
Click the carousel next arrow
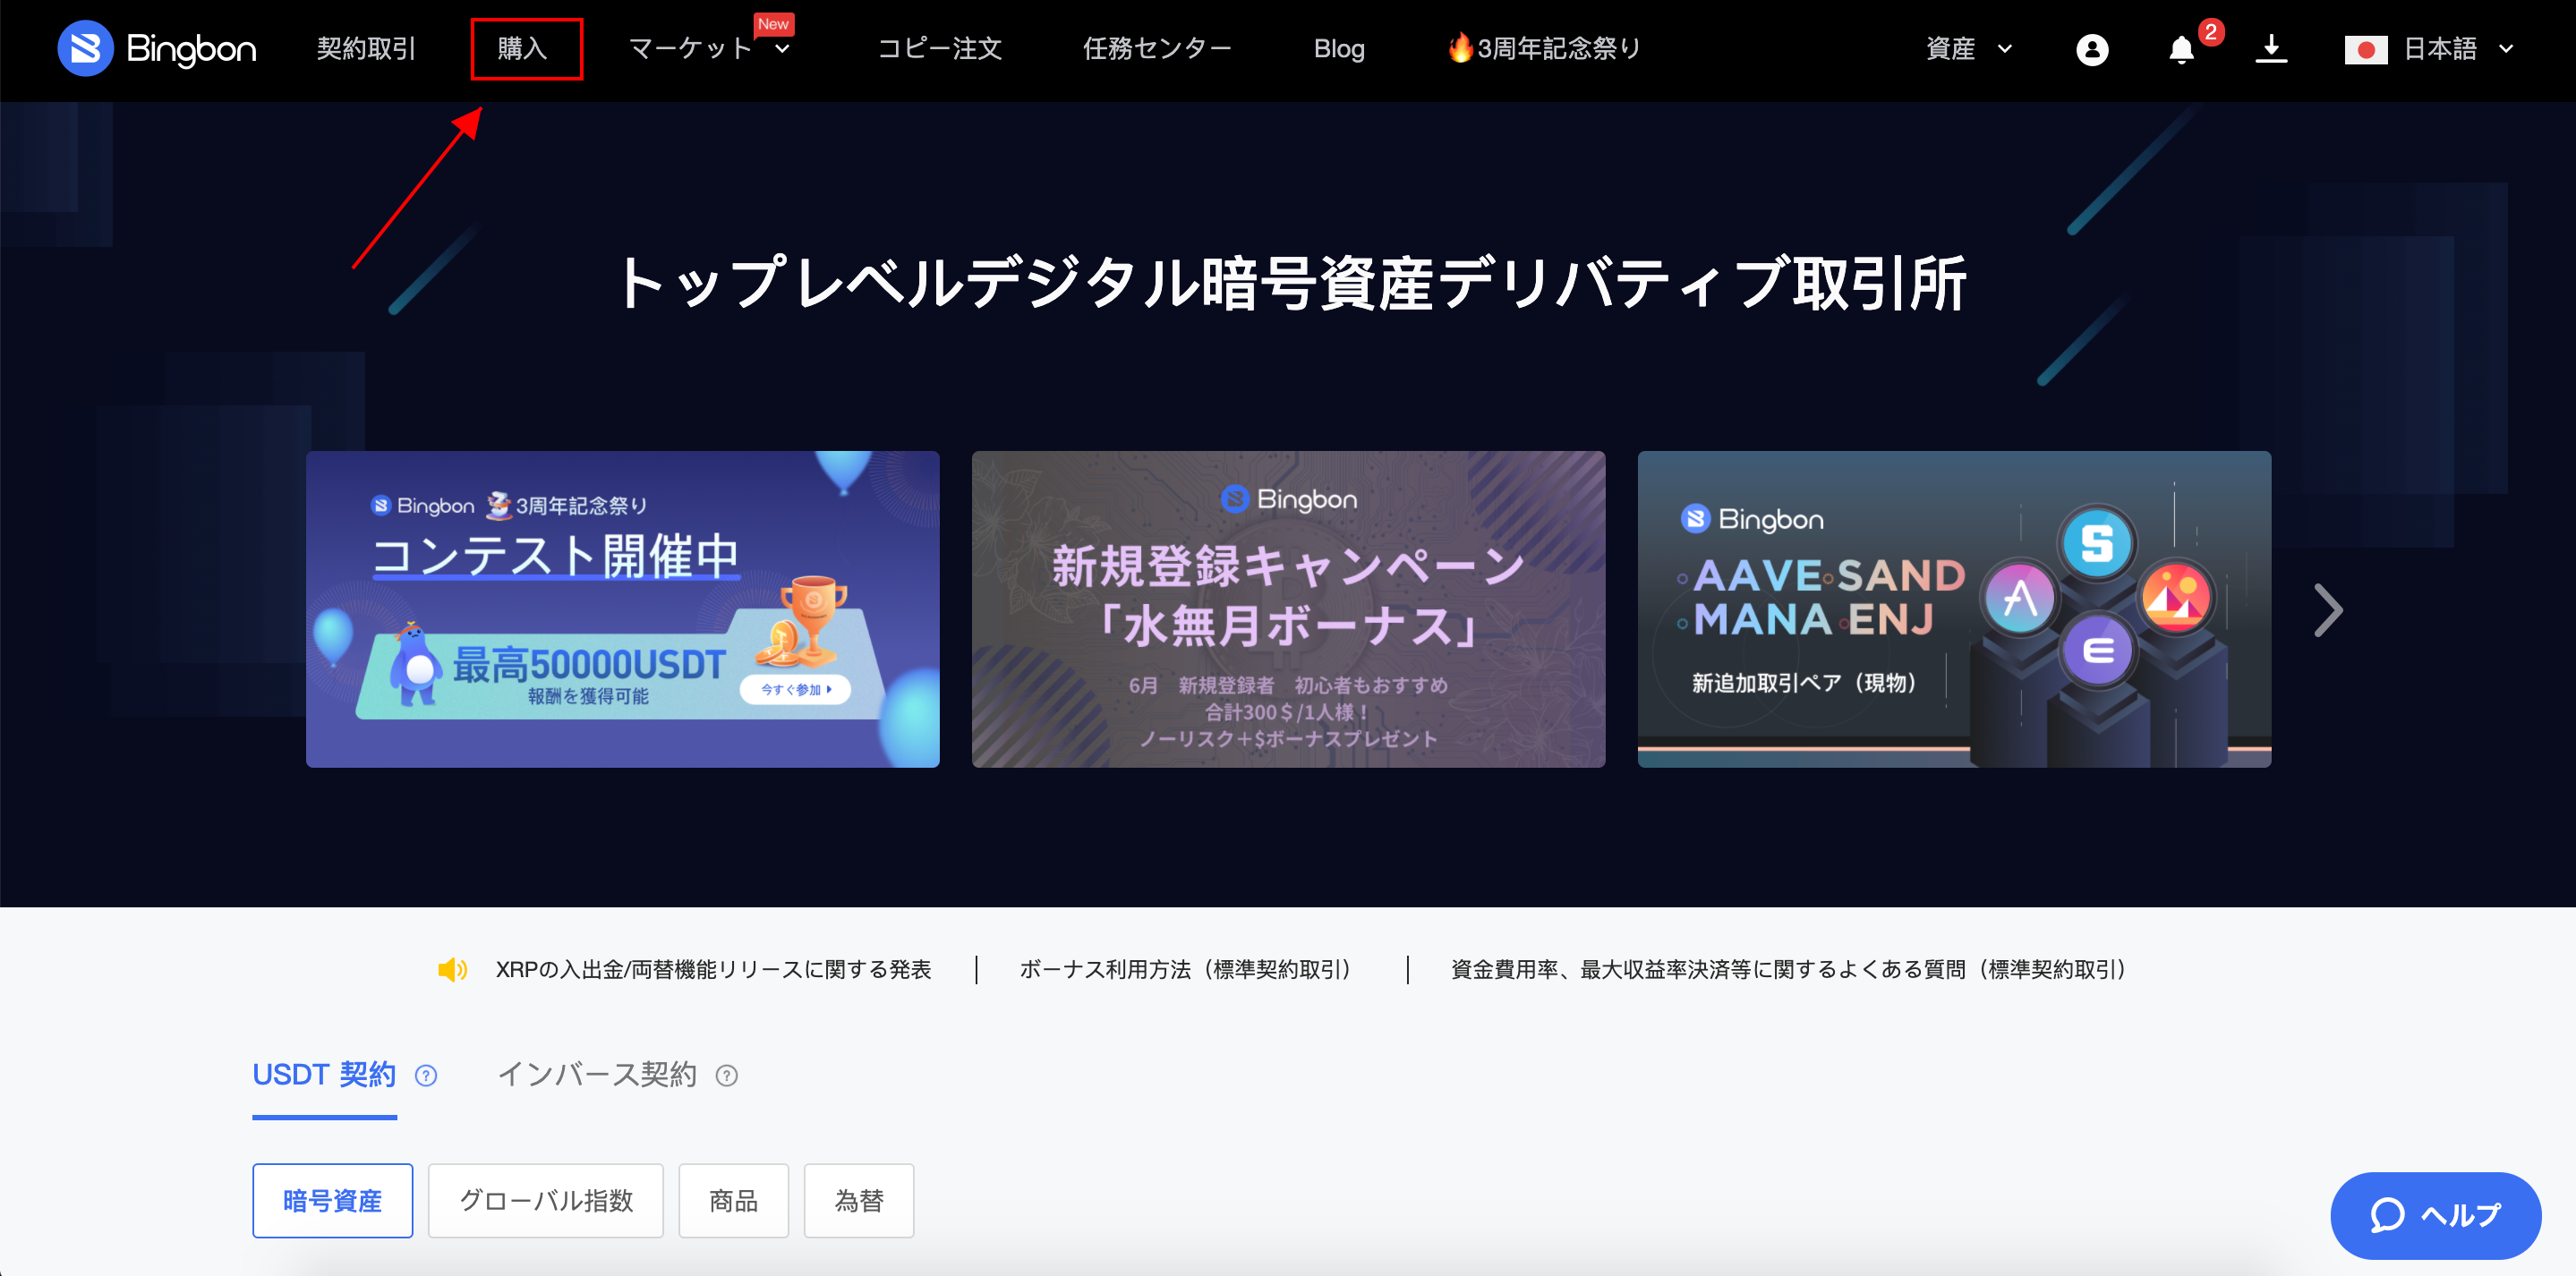[x=2328, y=610]
